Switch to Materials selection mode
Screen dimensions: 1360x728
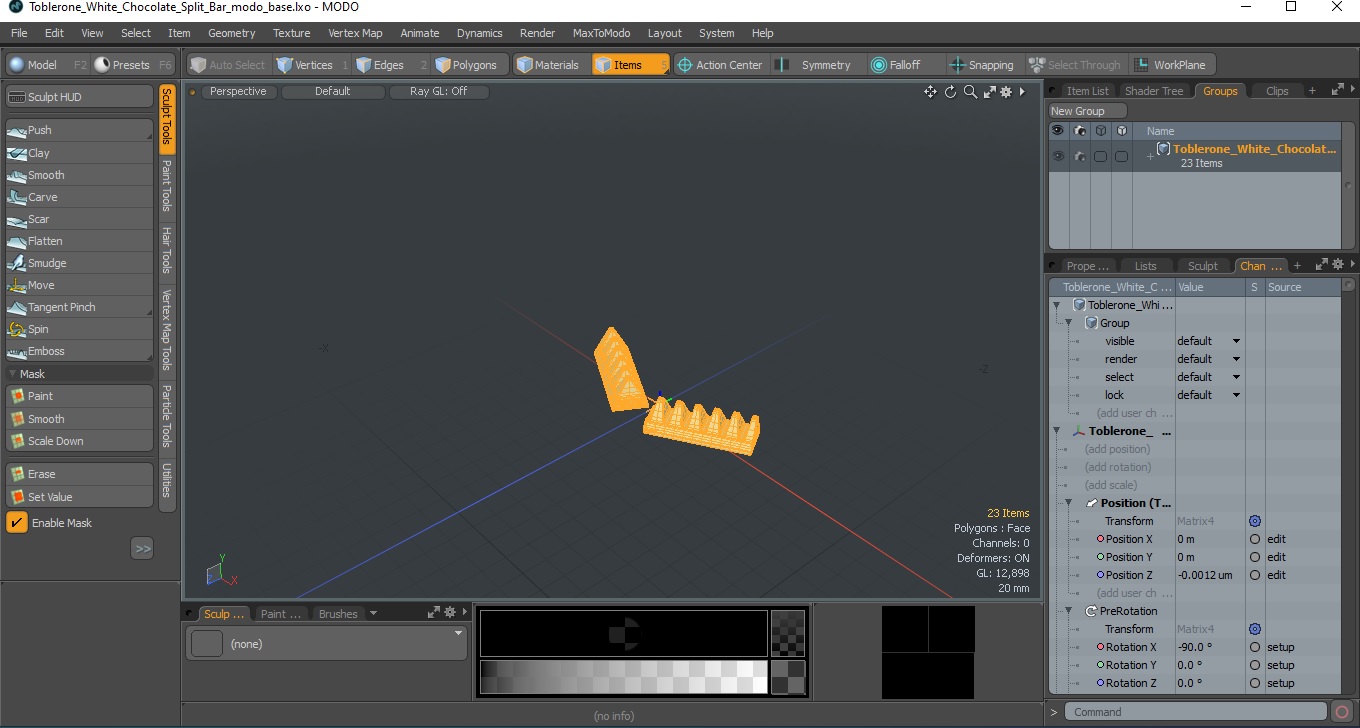tap(550, 65)
